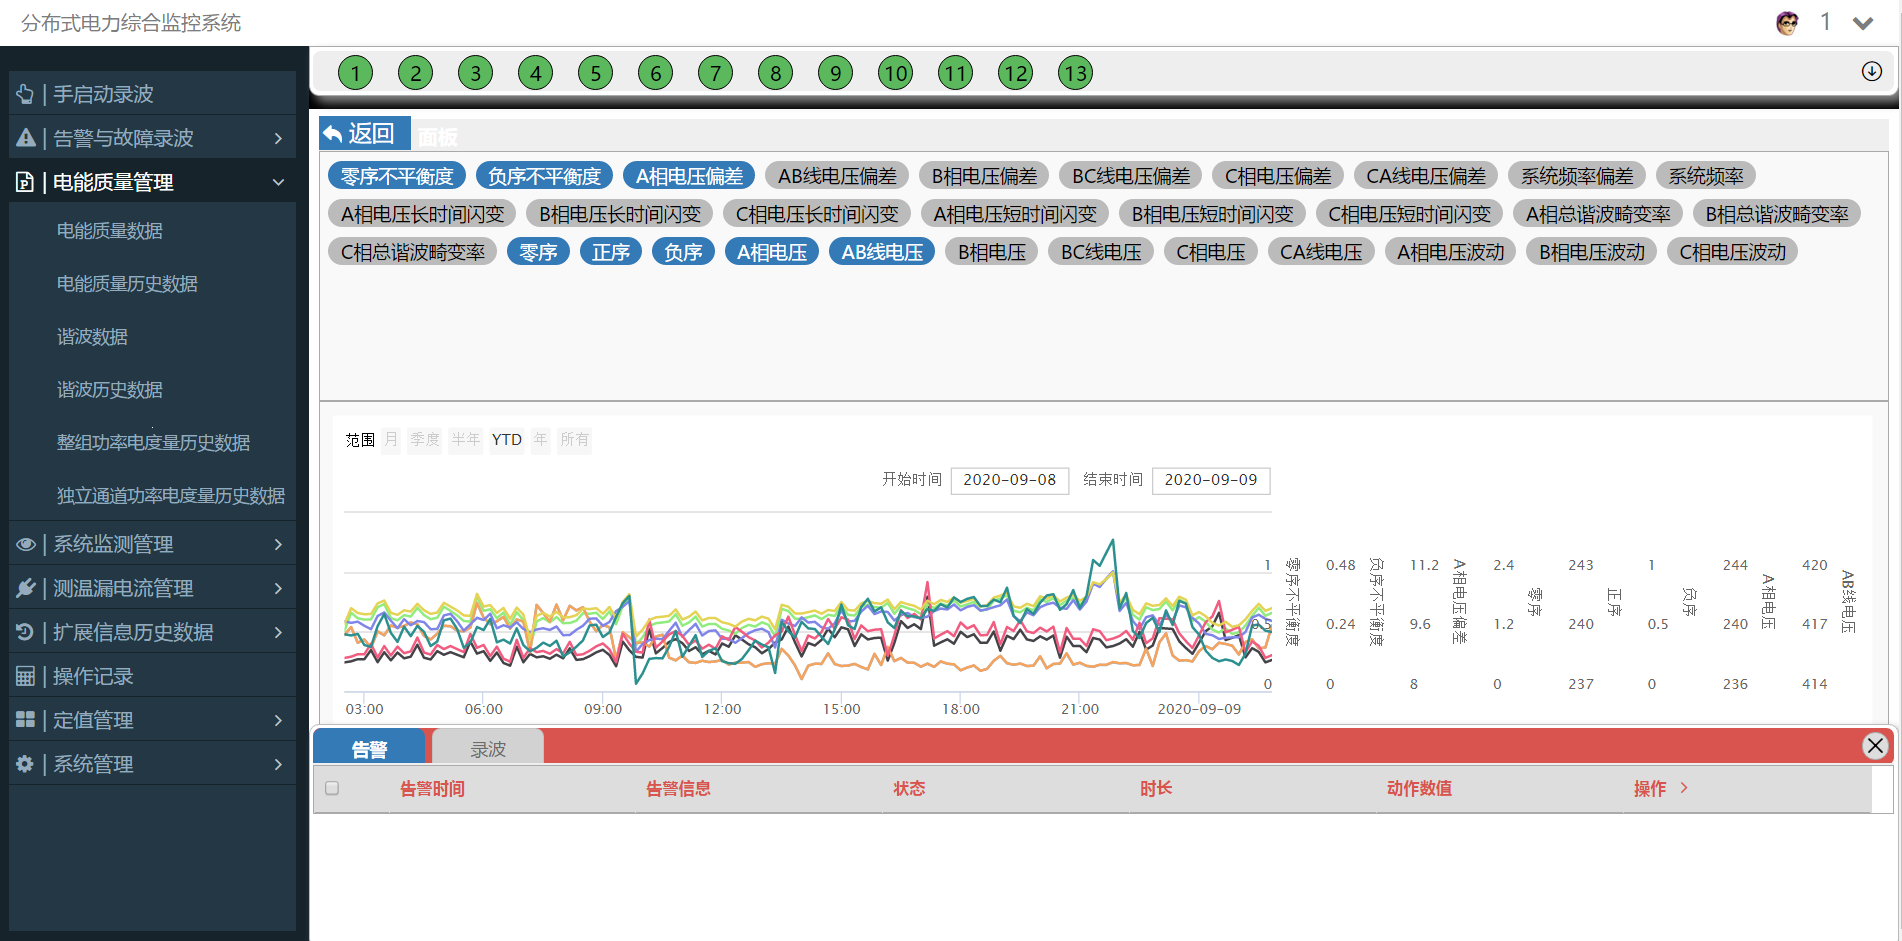This screenshot has width=1902, height=941.
Task: Click the 开始时间 date field
Action: (1009, 480)
